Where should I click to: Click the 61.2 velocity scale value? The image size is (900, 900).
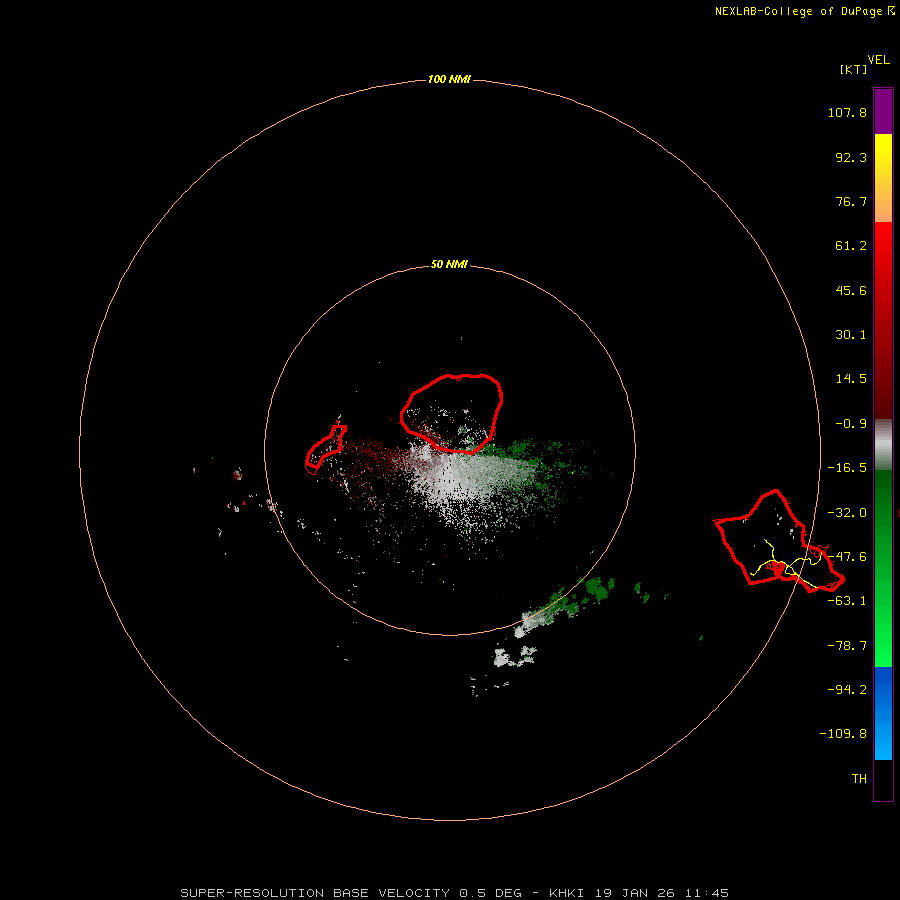tap(851, 246)
